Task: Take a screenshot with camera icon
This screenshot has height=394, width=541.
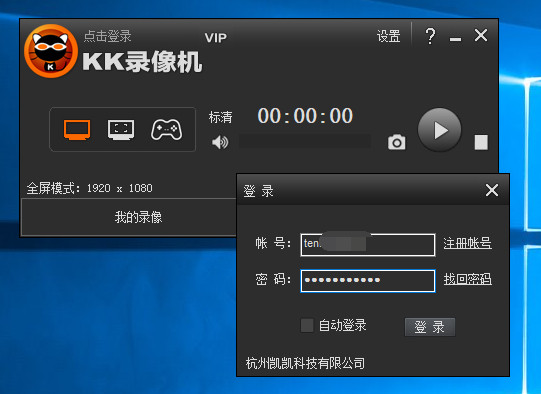Action: coord(397,142)
